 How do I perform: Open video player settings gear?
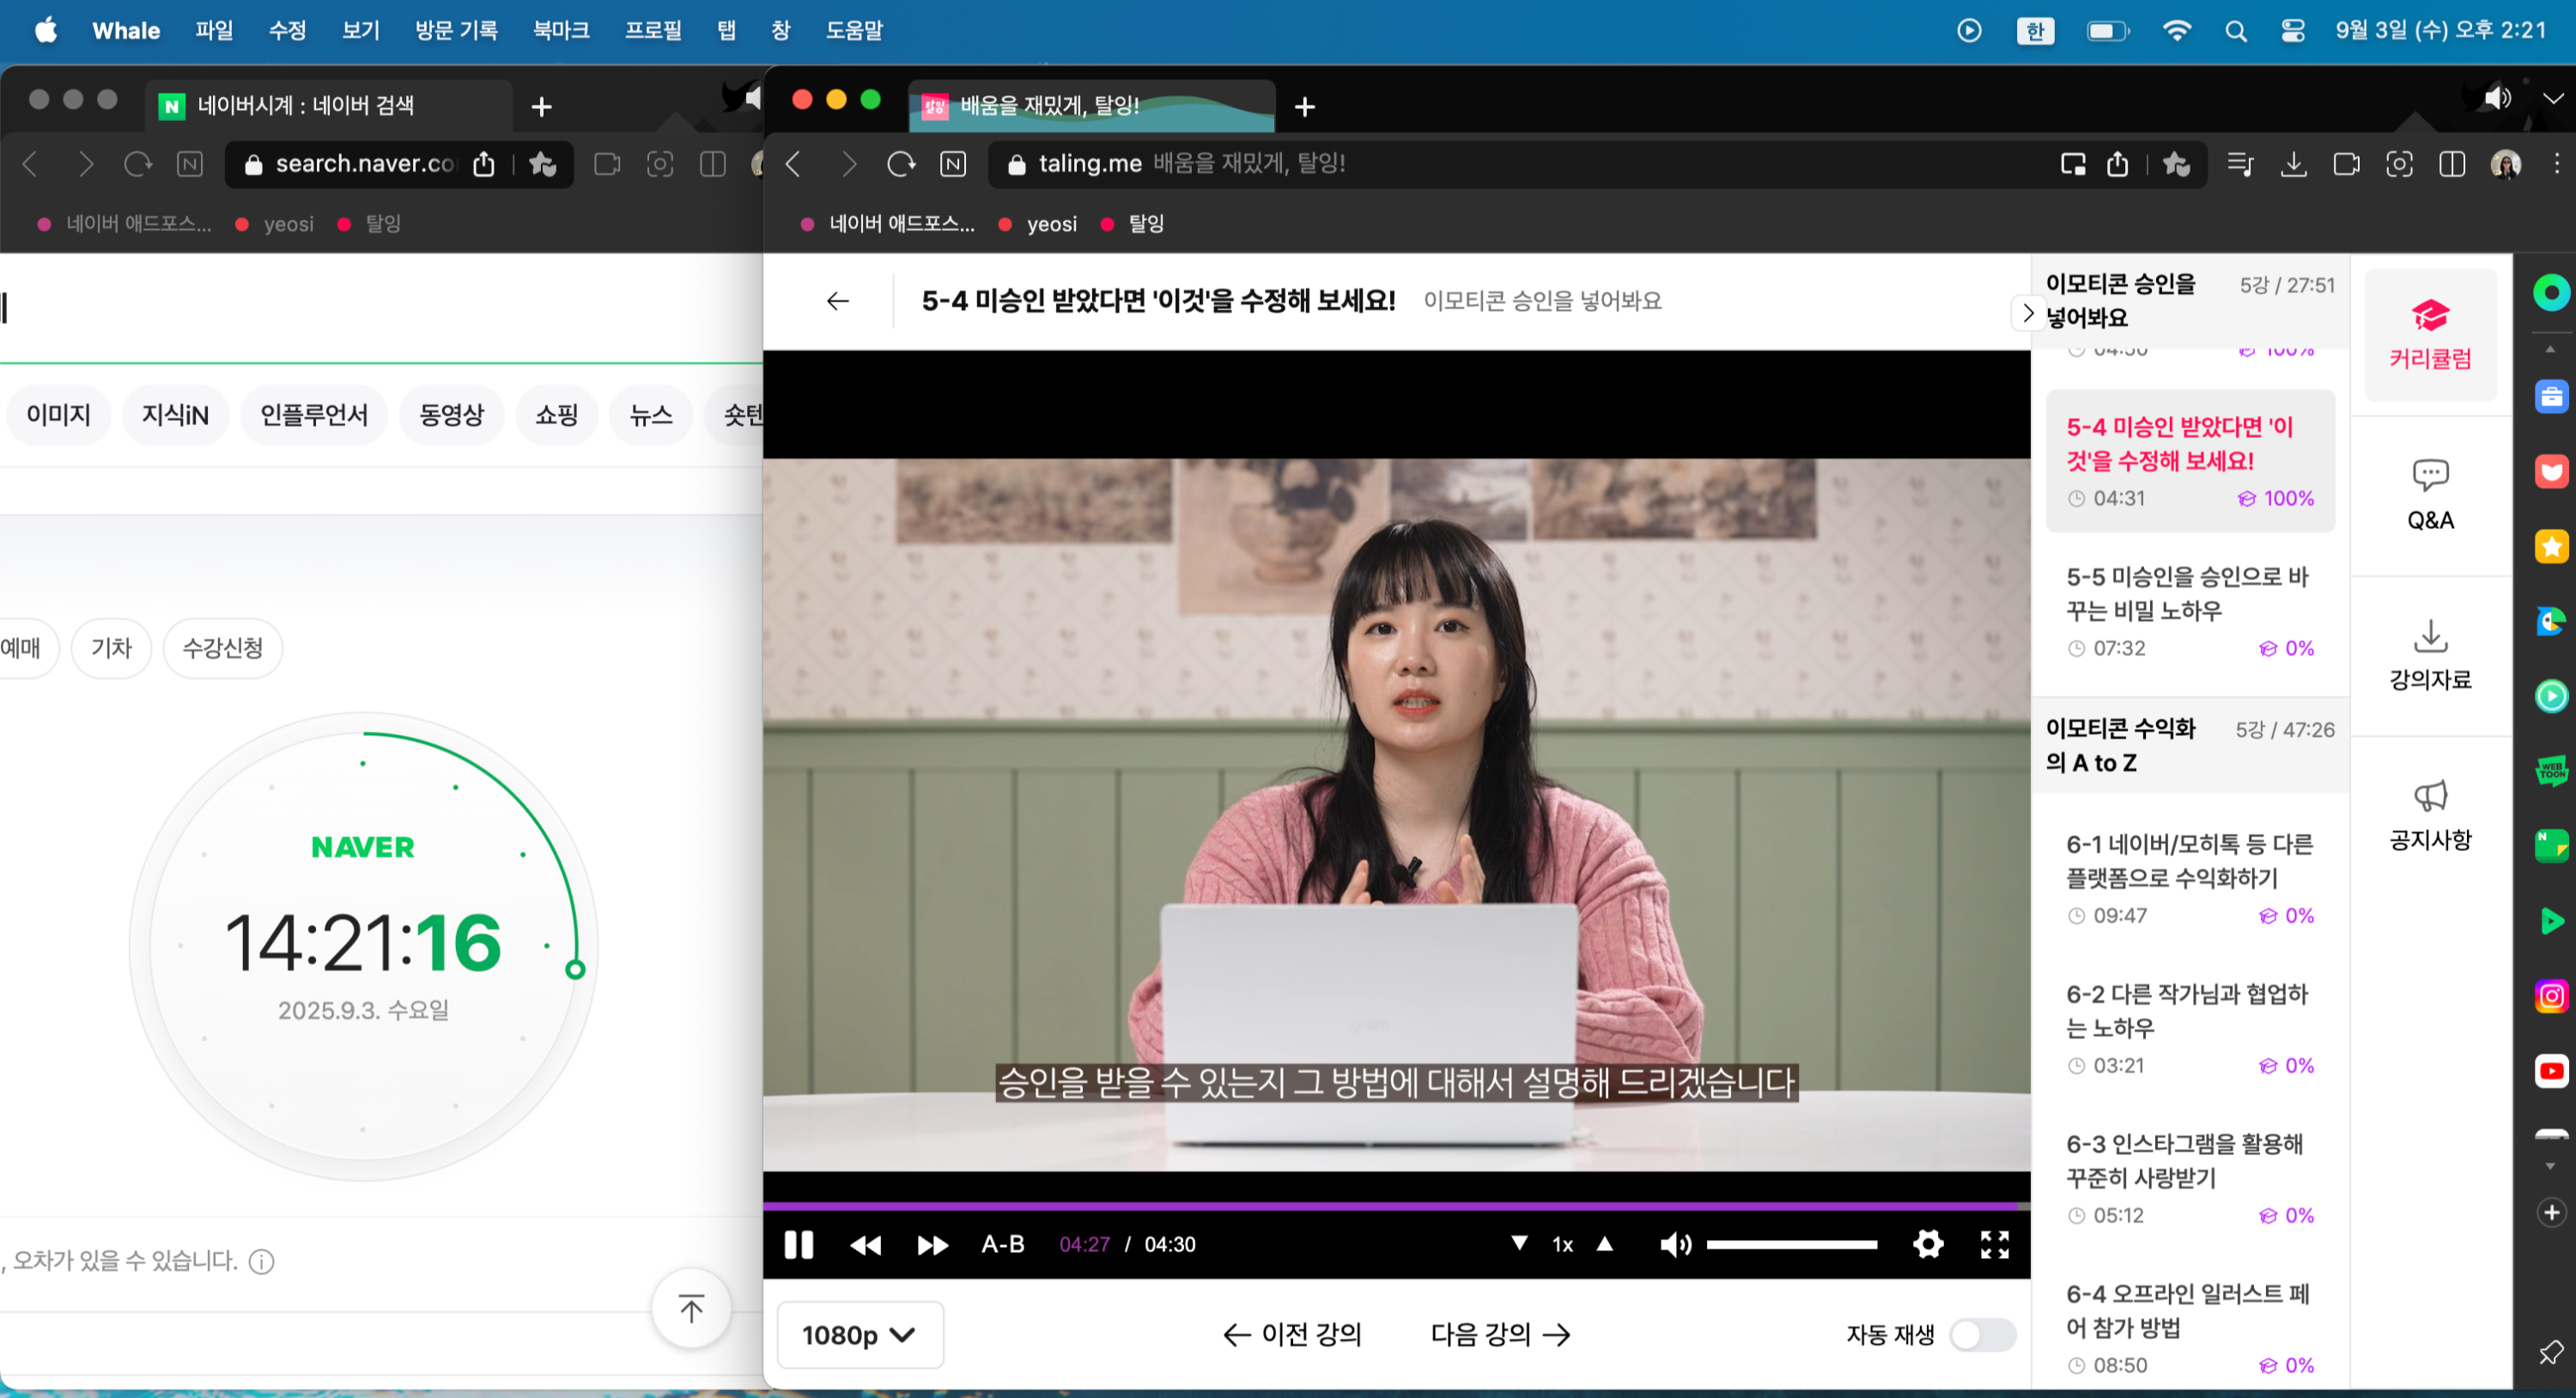[x=1927, y=1244]
